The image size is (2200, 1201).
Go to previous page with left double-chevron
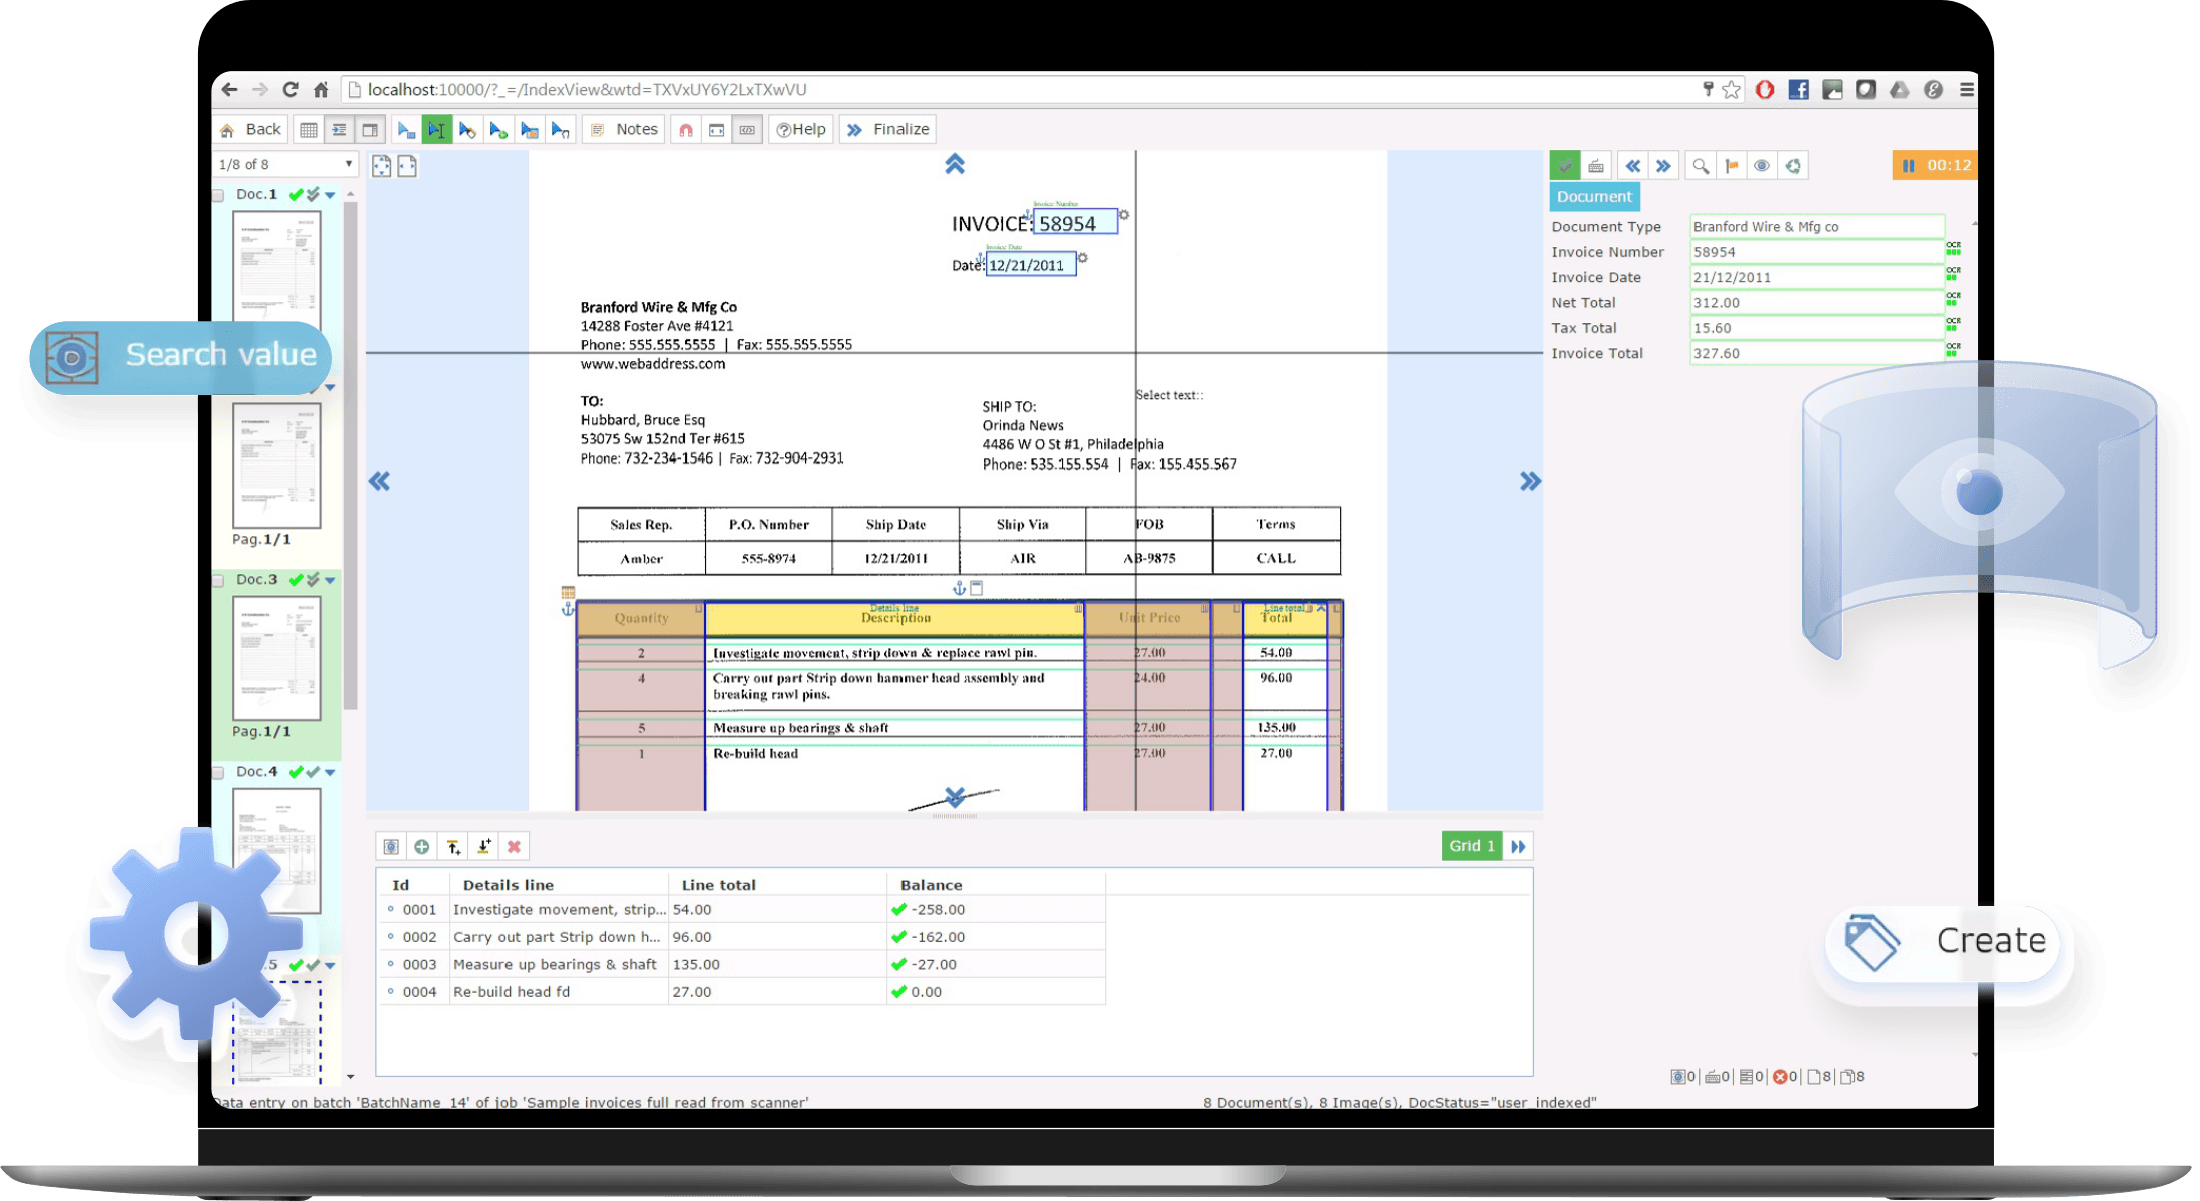(379, 482)
